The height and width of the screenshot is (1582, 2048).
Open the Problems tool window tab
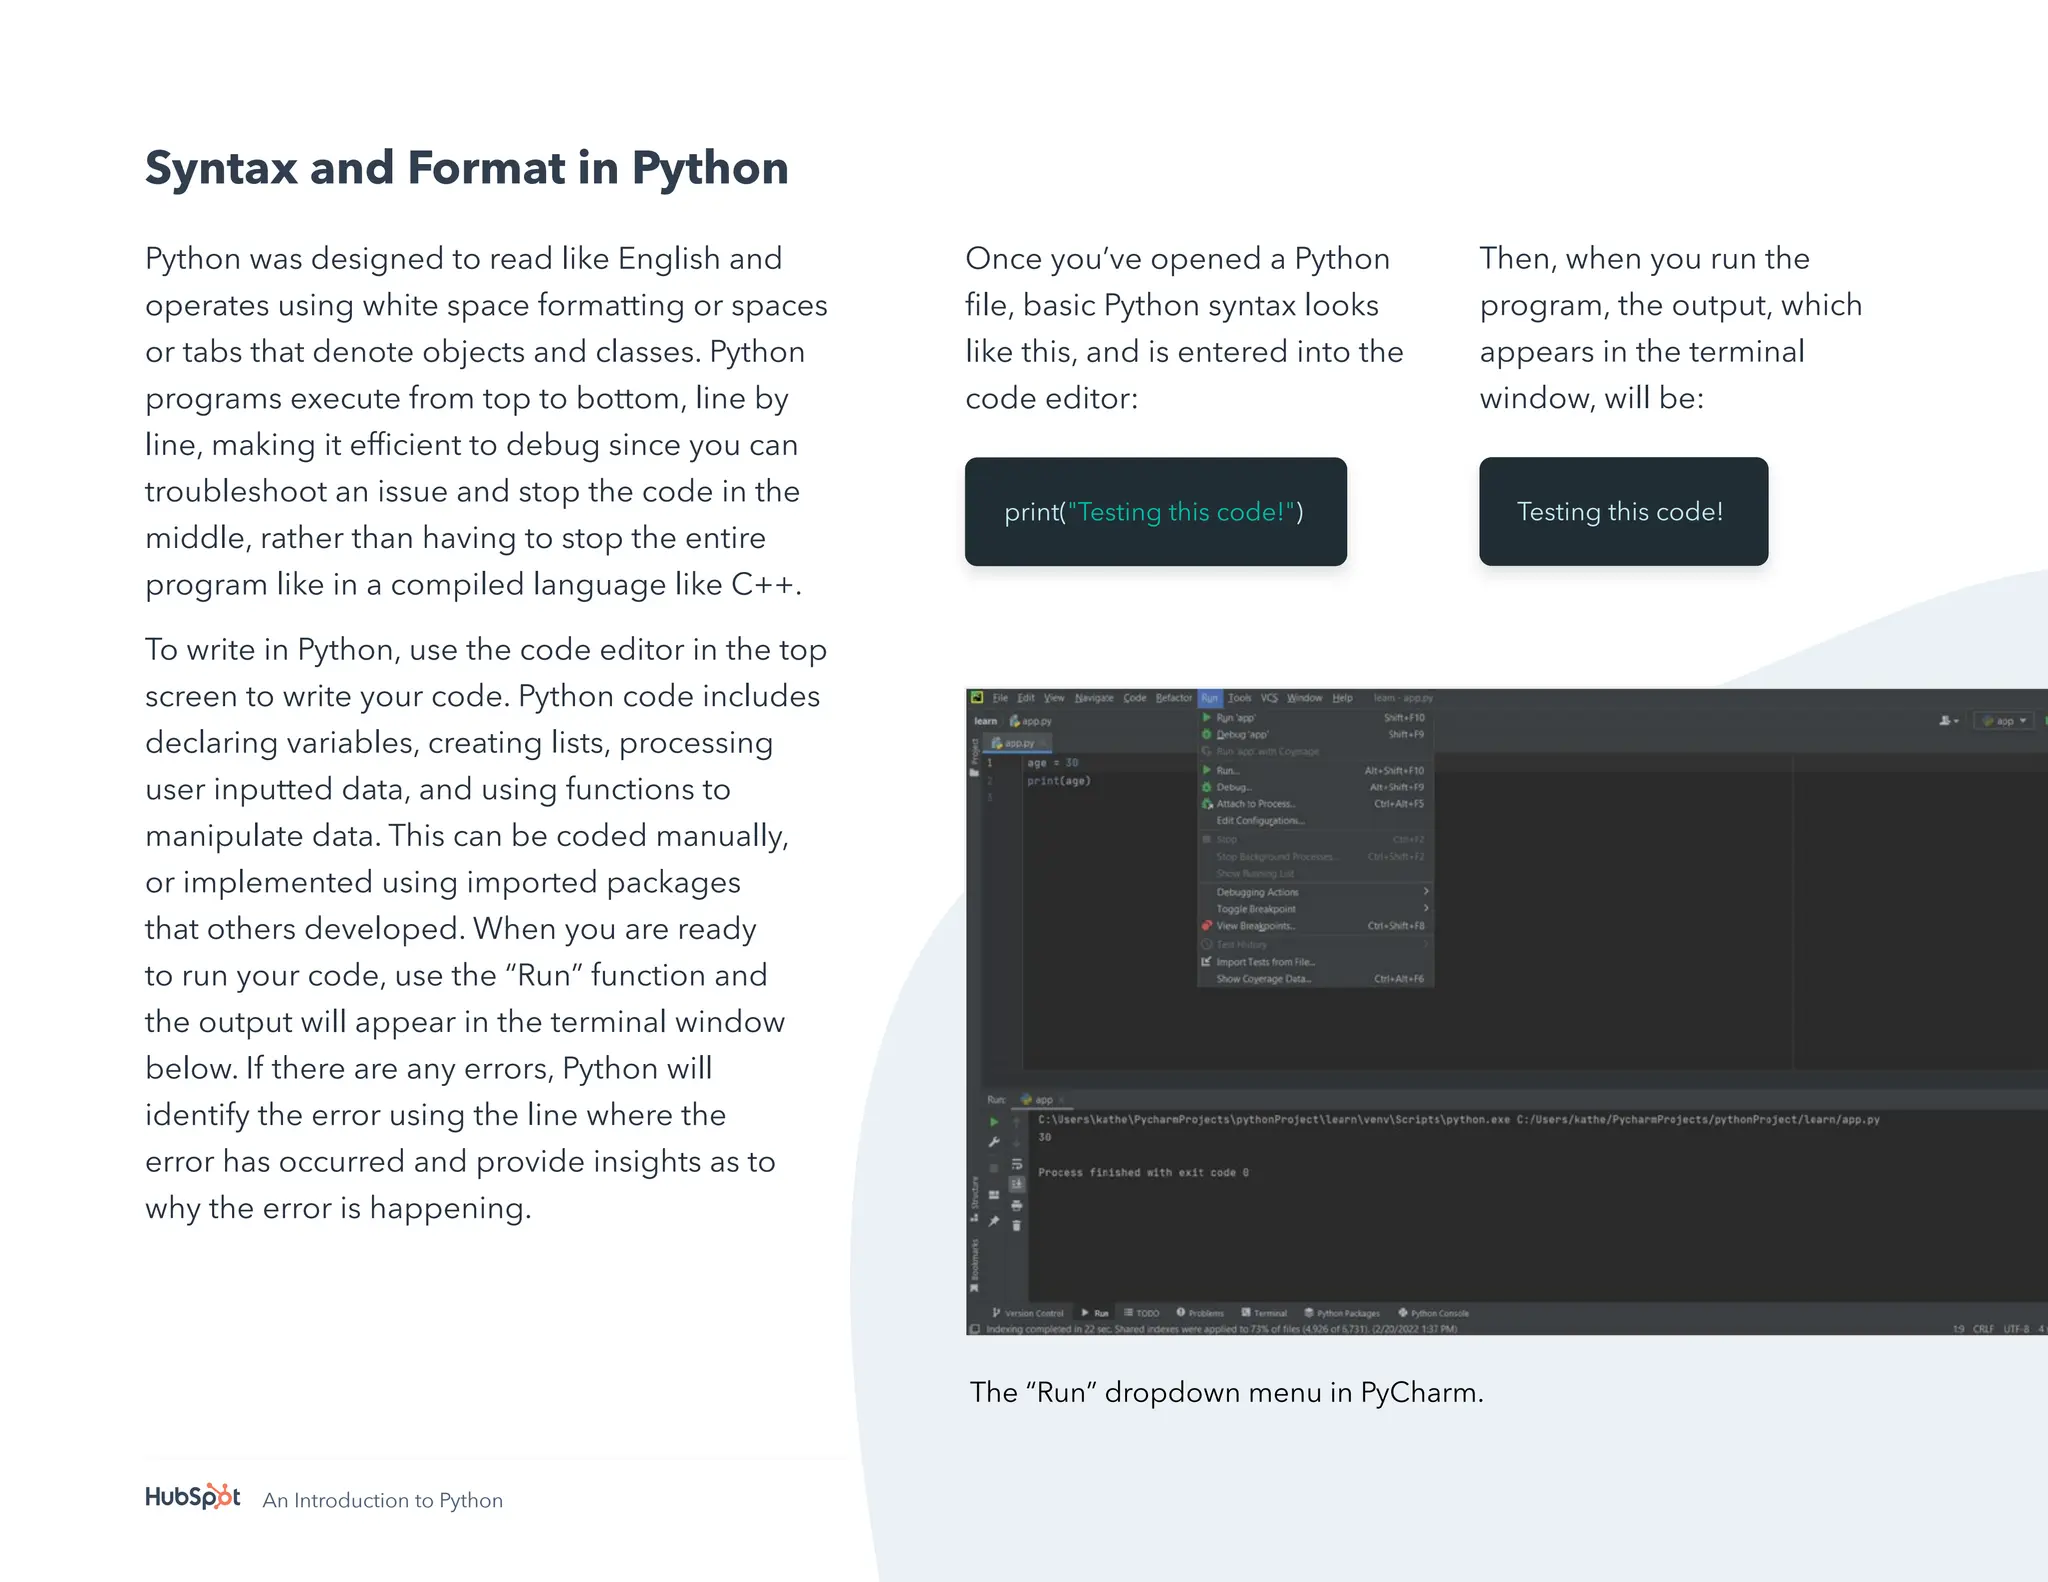(x=1200, y=1313)
